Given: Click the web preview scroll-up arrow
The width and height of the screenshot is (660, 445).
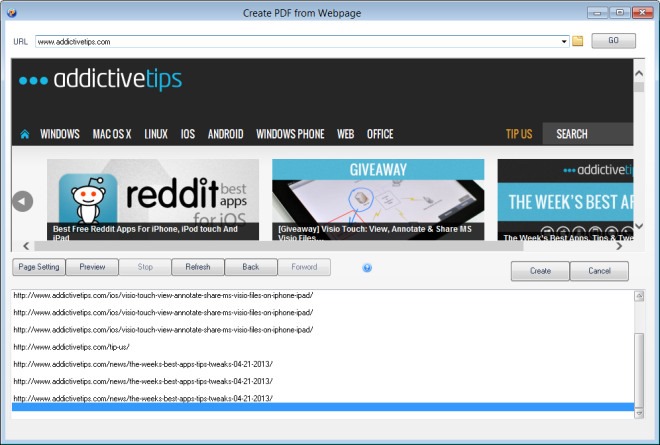Looking at the screenshot, I should 639,73.
